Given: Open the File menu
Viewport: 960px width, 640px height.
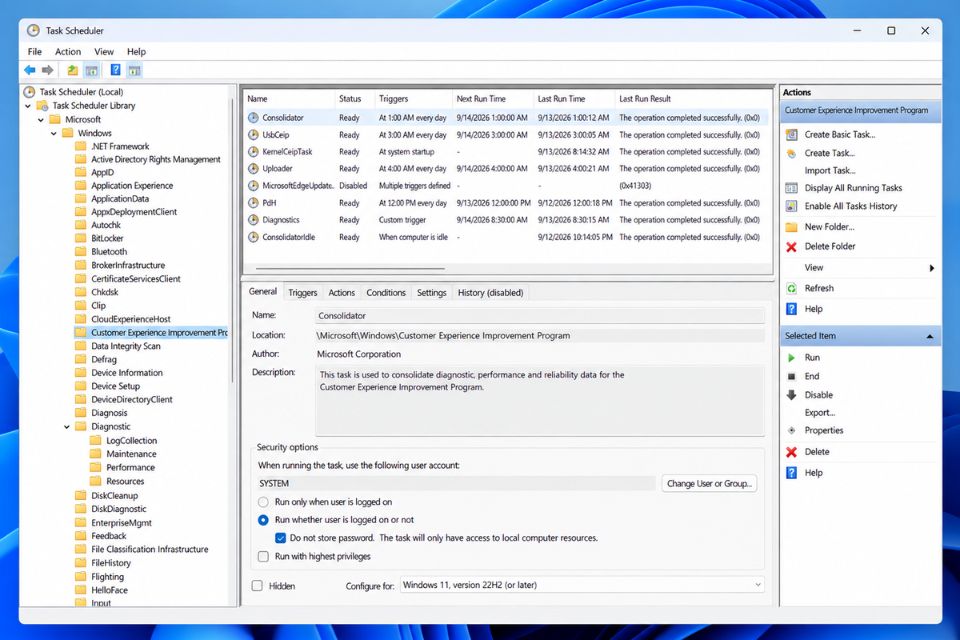Looking at the screenshot, I should pyautogui.click(x=35, y=52).
